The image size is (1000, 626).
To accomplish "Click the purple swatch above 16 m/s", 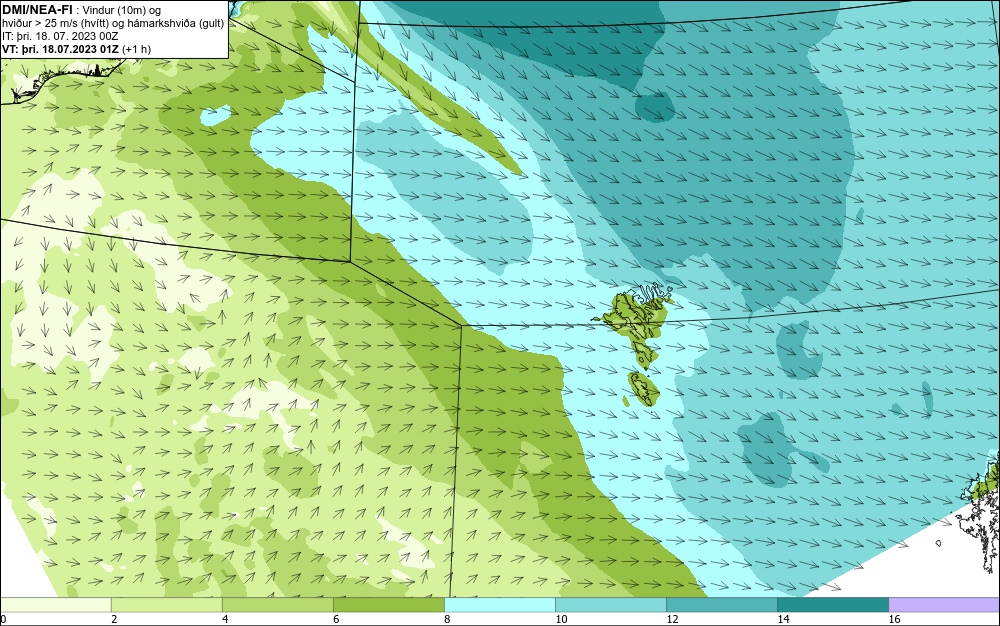I will (944, 604).
